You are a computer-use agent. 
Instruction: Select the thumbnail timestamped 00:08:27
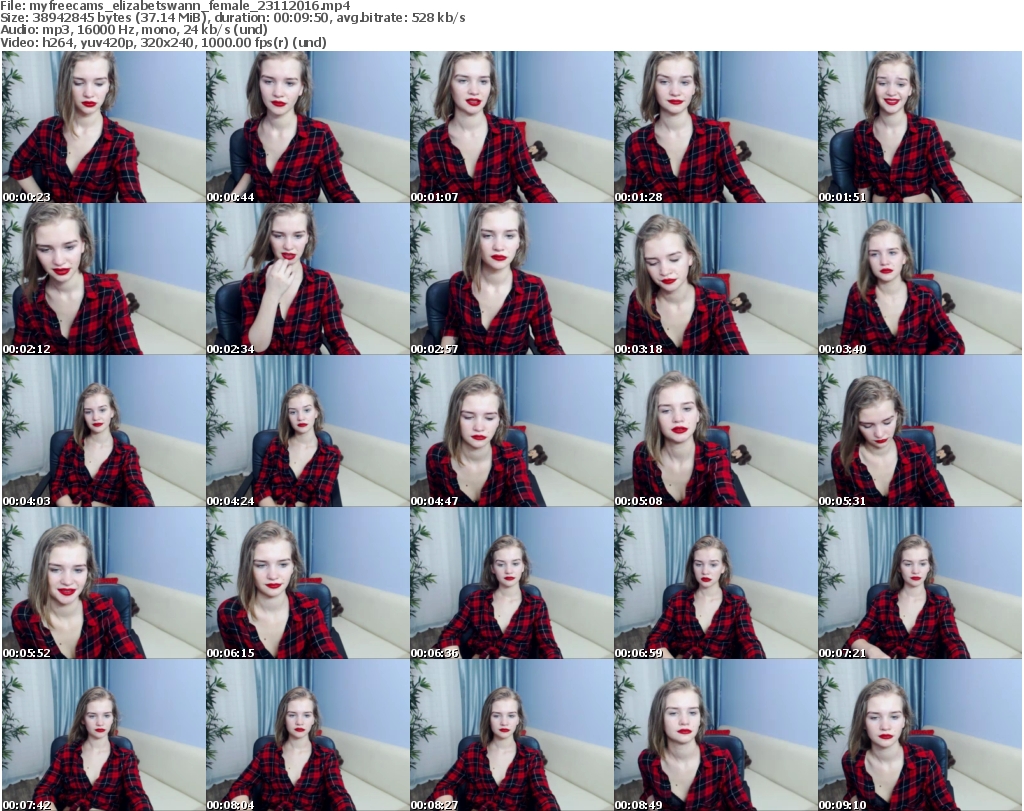[511, 735]
